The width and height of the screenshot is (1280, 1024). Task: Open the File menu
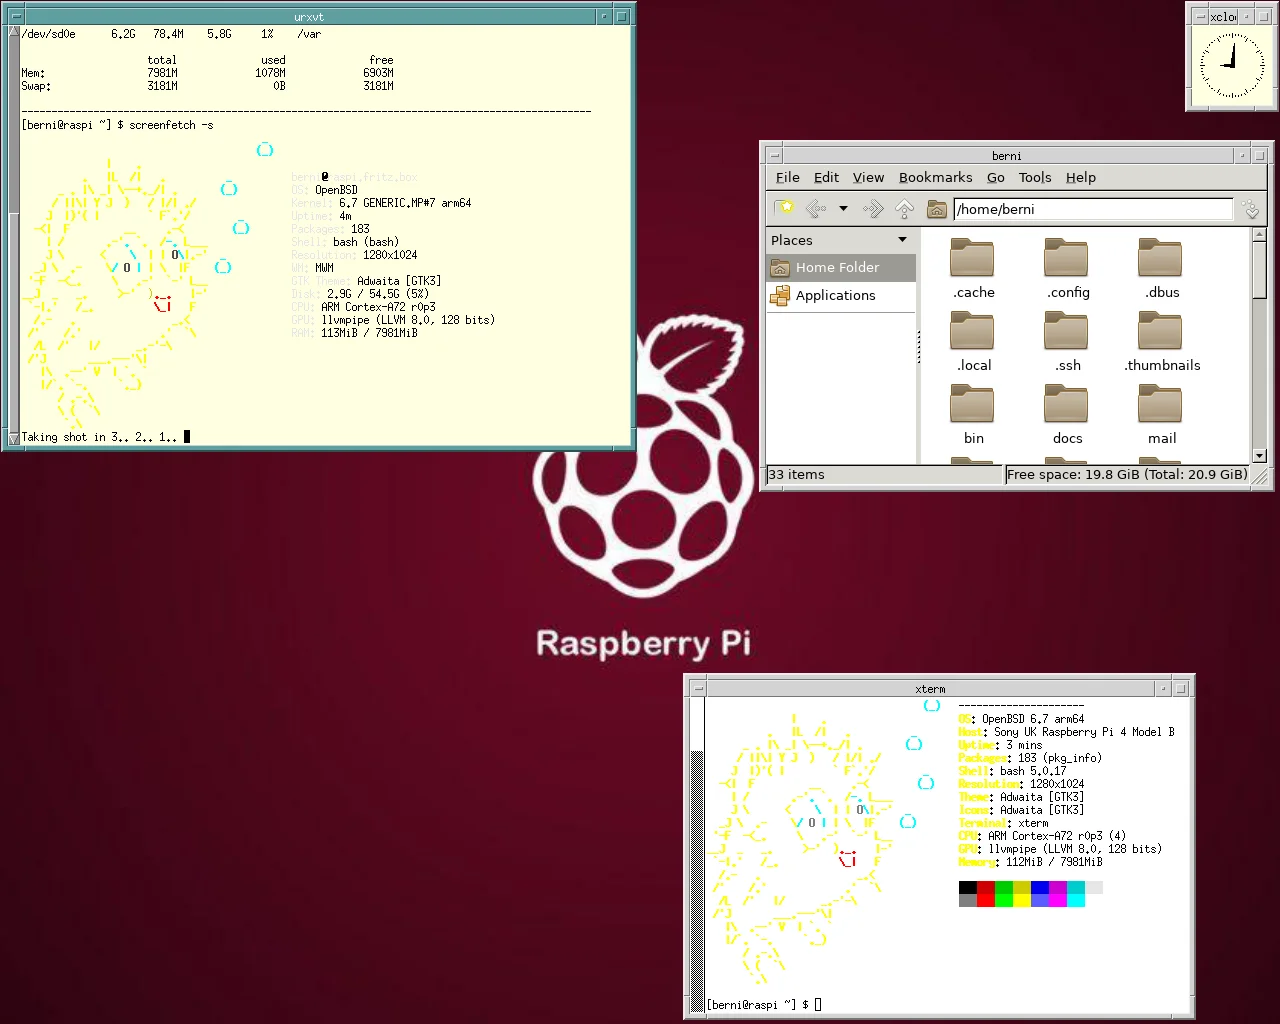788,177
